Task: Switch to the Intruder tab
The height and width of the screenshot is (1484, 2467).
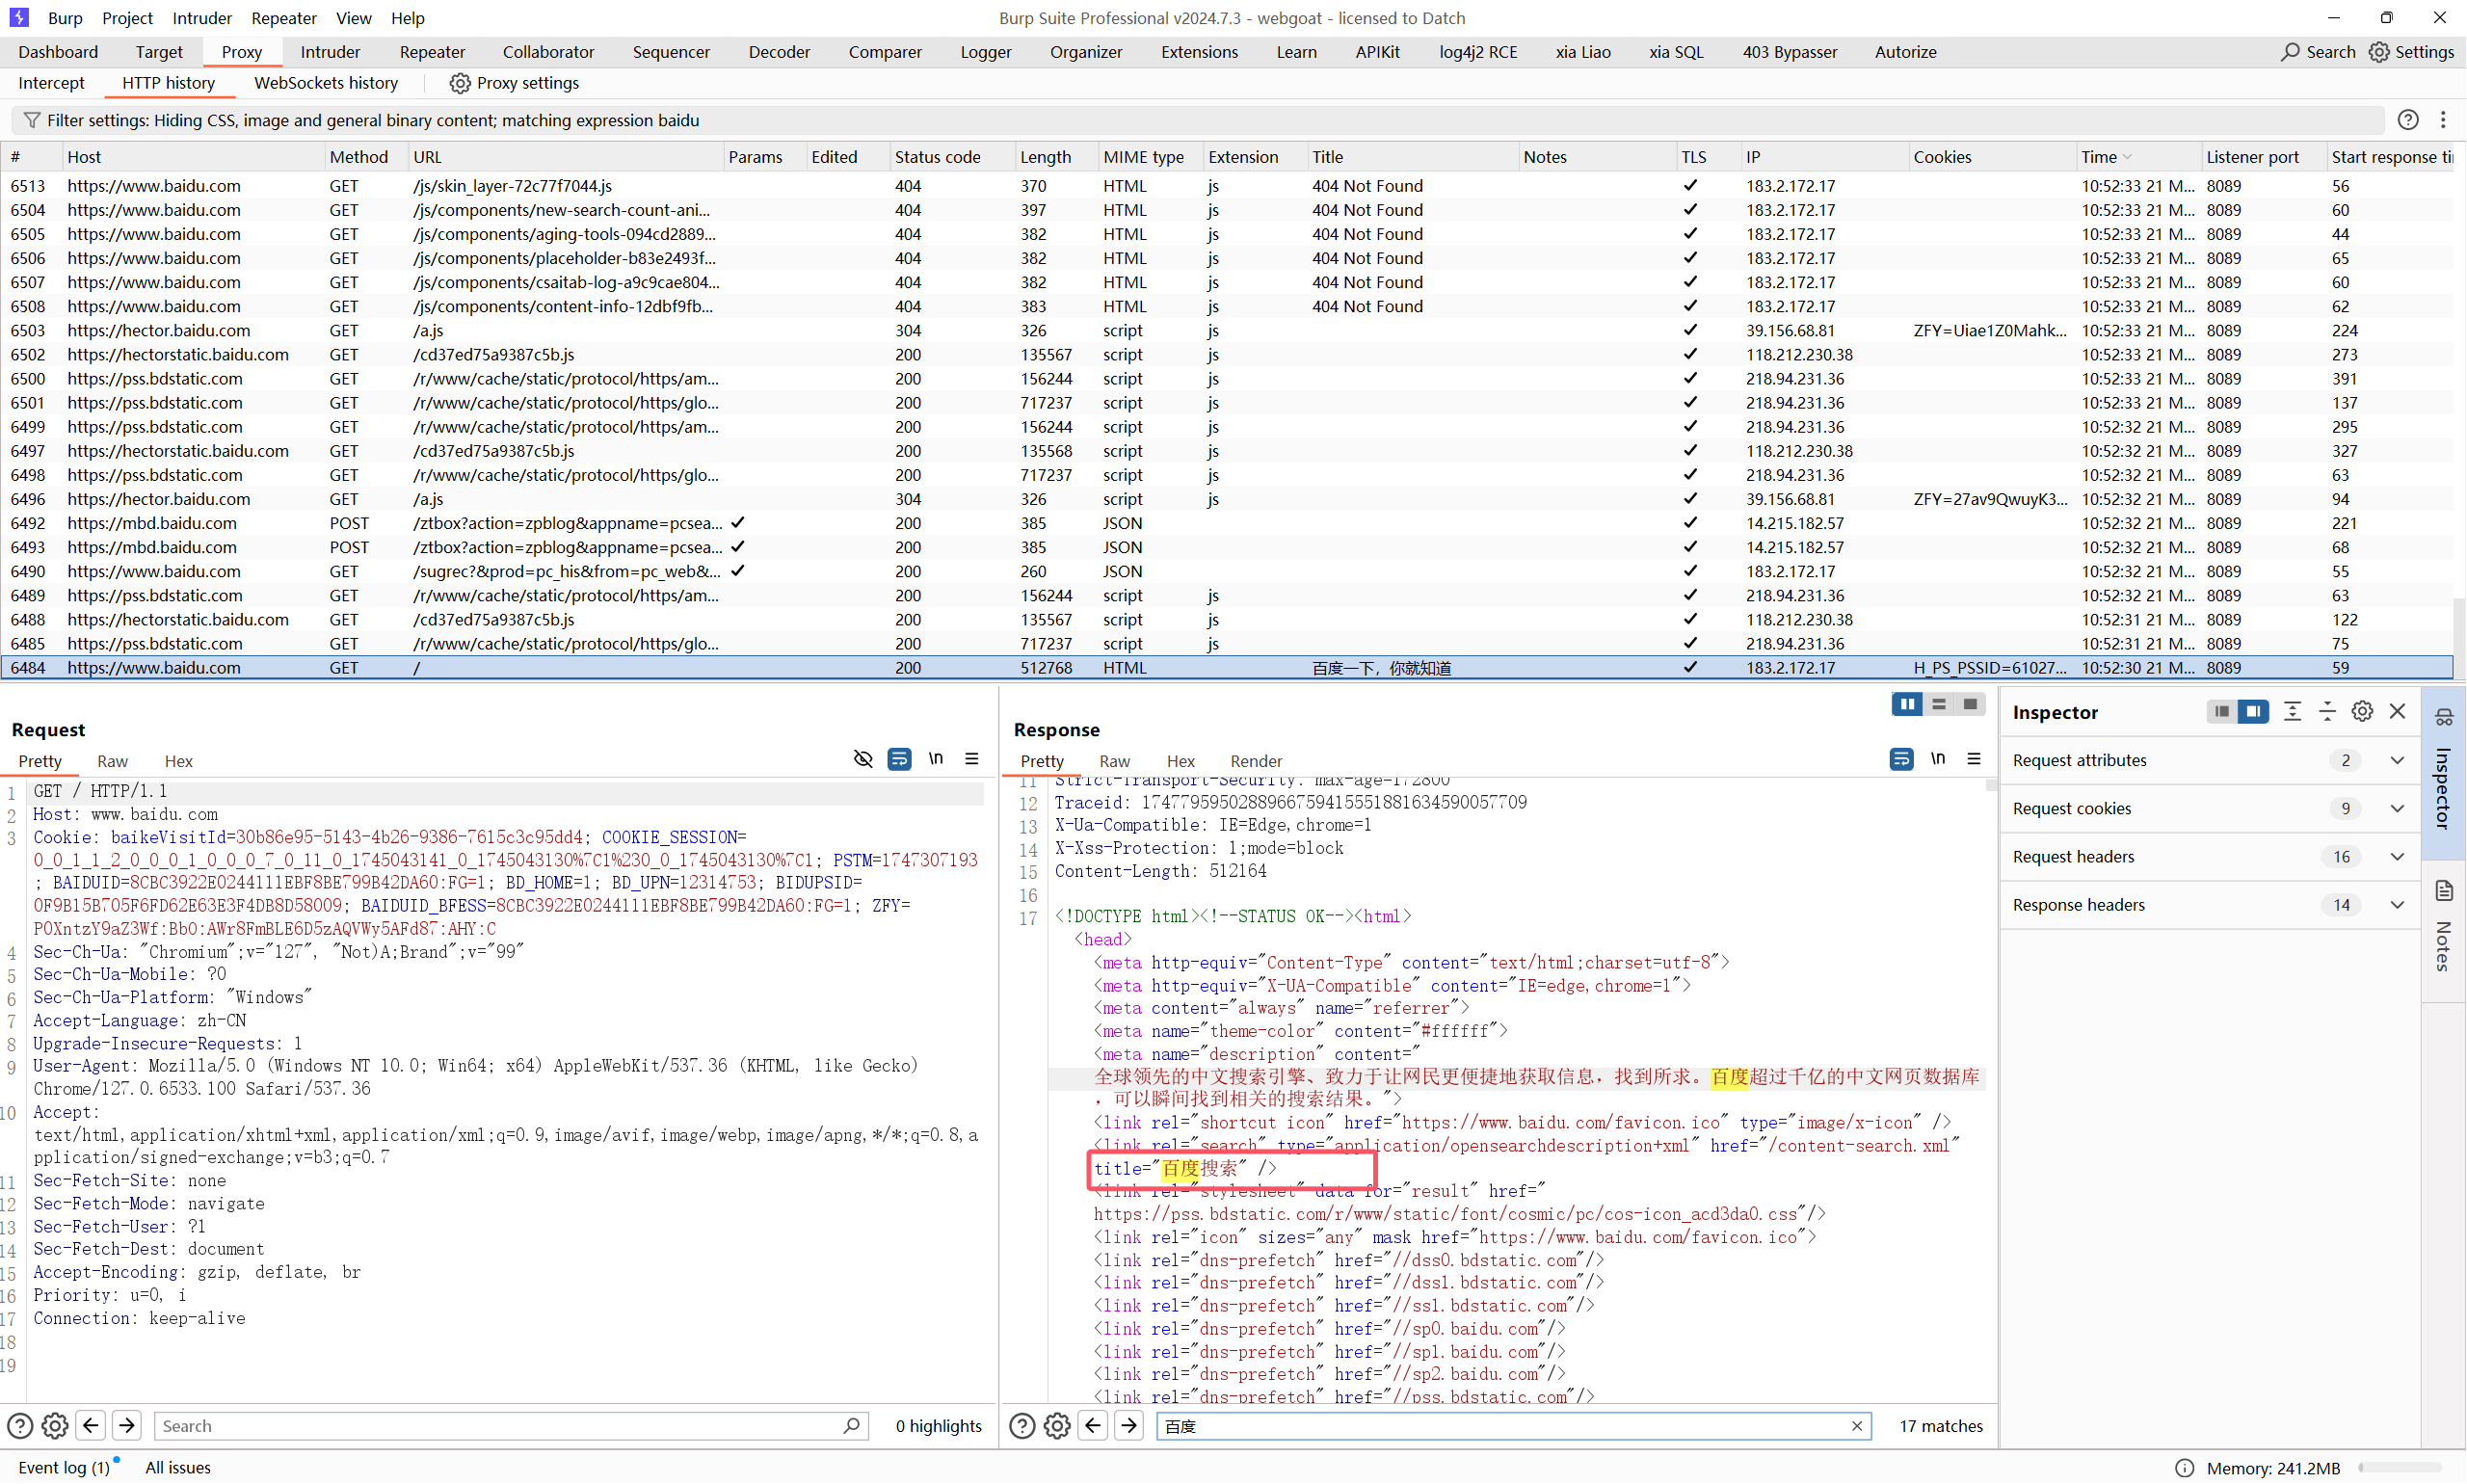Action: click(330, 52)
